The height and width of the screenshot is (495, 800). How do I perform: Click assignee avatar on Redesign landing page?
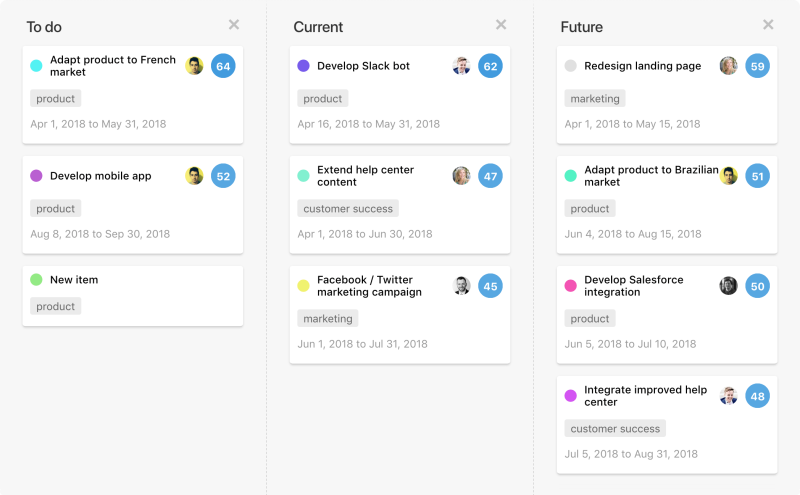(x=728, y=66)
